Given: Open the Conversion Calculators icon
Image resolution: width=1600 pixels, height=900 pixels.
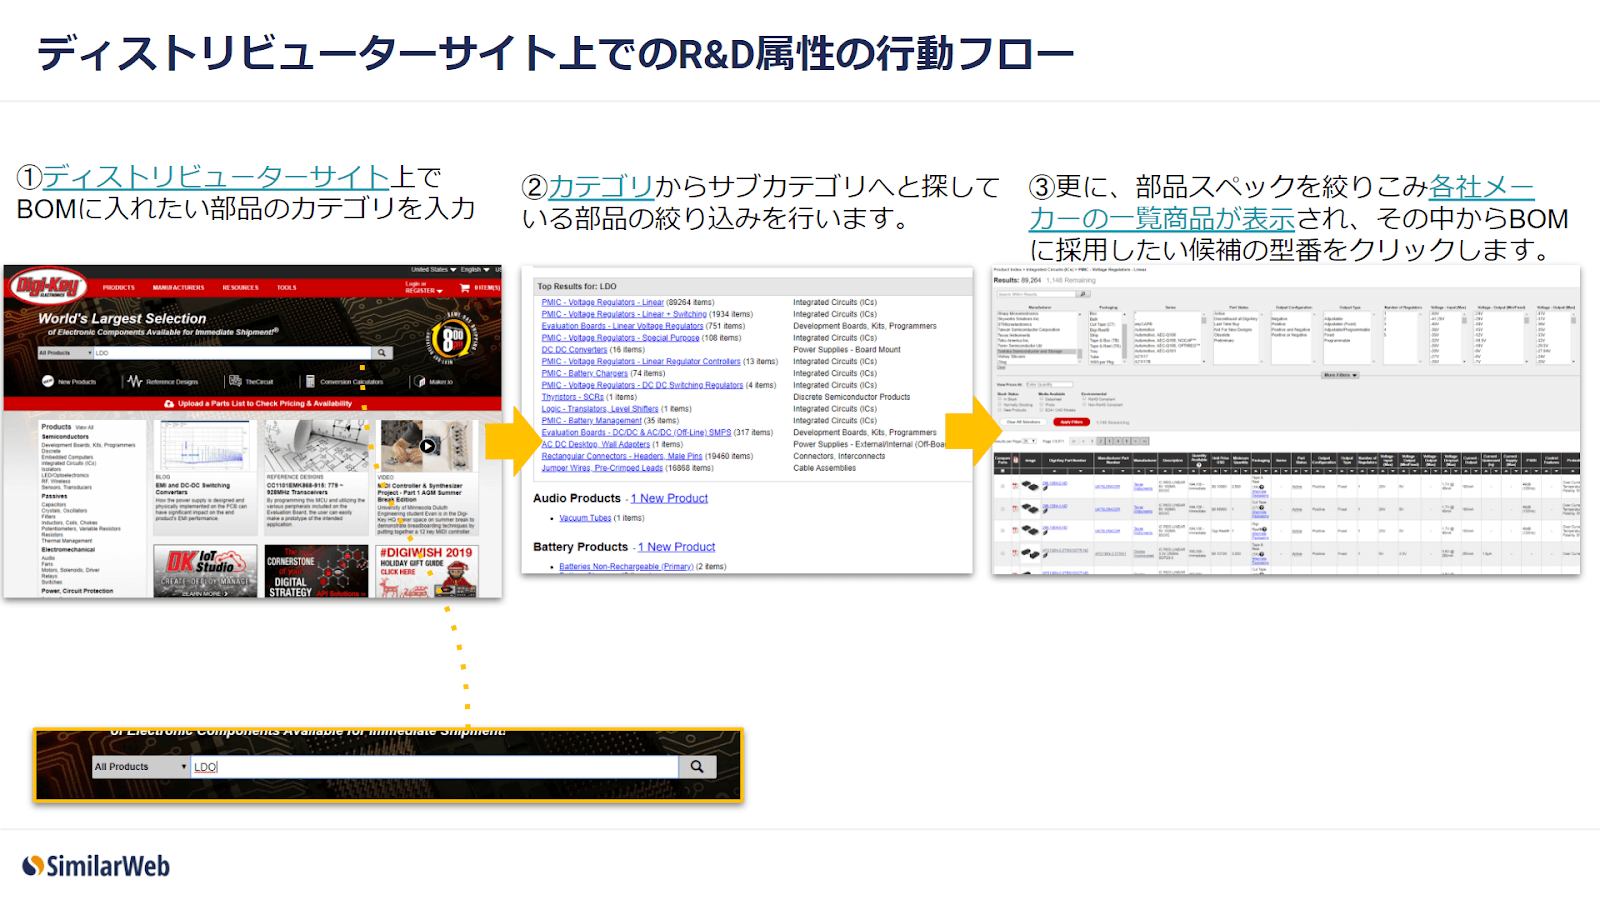Looking at the screenshot, I should (x=310, y=381).
